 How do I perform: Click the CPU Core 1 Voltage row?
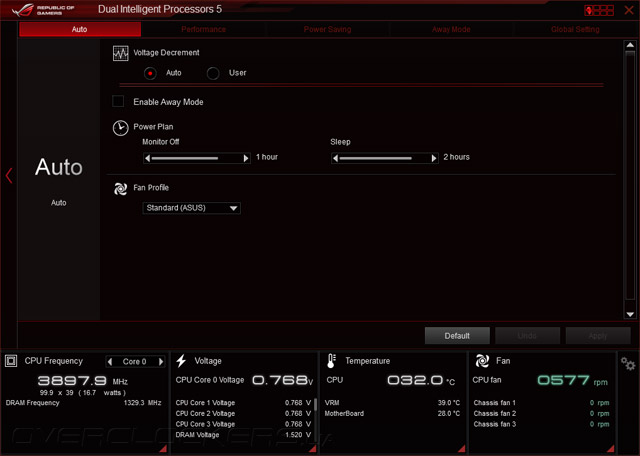tap(243, 403)
